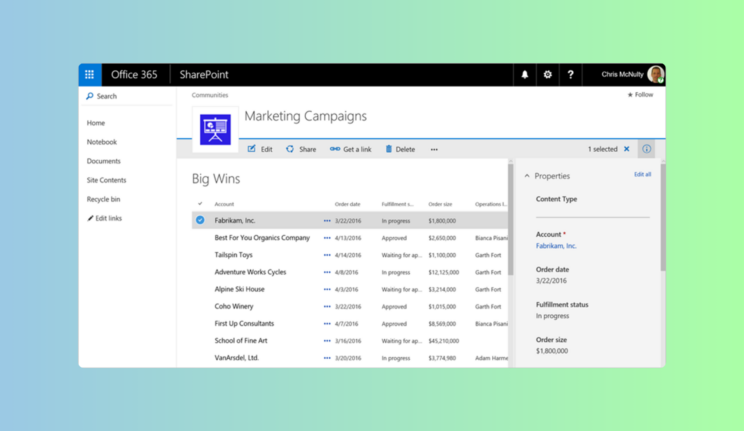Open ellipsis menu for Fabrikam, Inc.
The width and height of the screenshot is (744, 431).
[327, 221]
